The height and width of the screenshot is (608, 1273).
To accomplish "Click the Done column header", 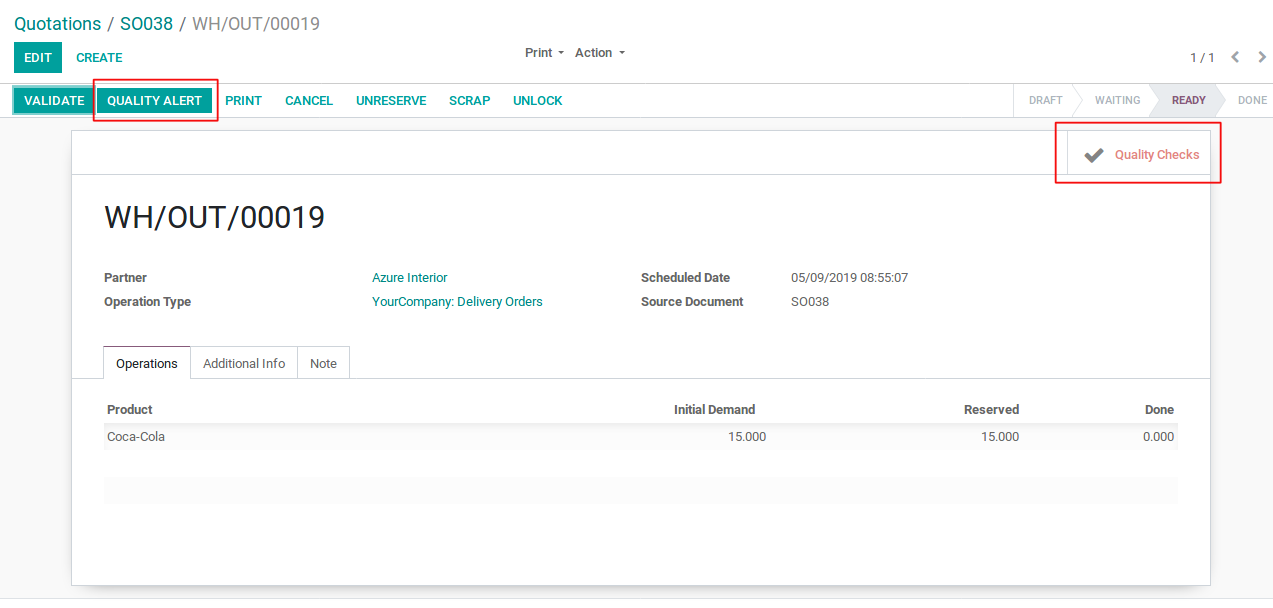I will (x=1159, y=410).
